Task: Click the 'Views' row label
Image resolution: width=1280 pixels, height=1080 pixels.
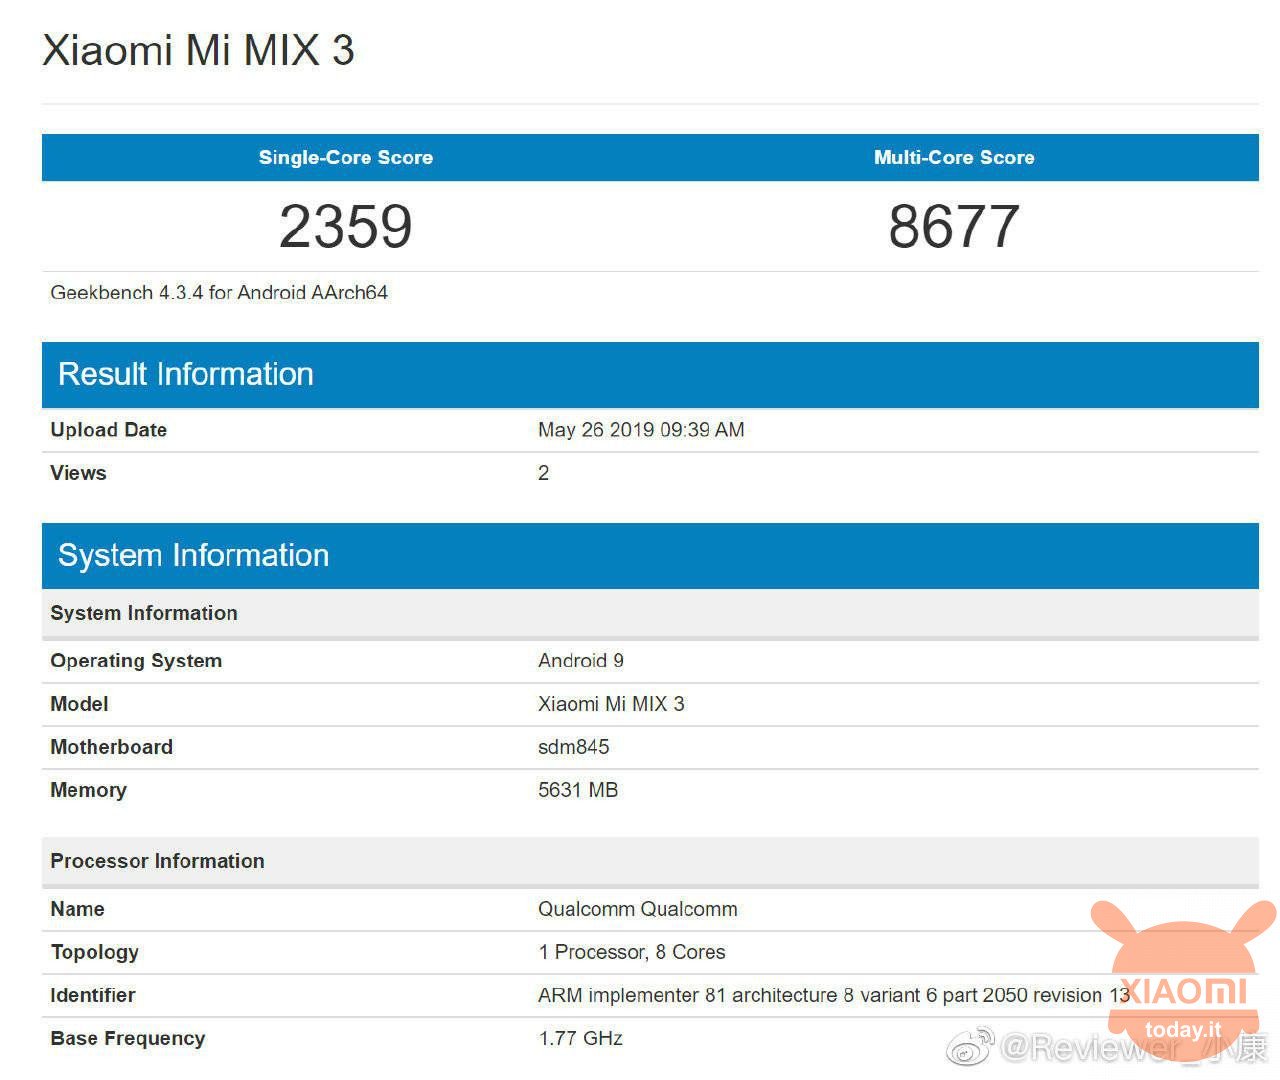Action: (78, 473)
